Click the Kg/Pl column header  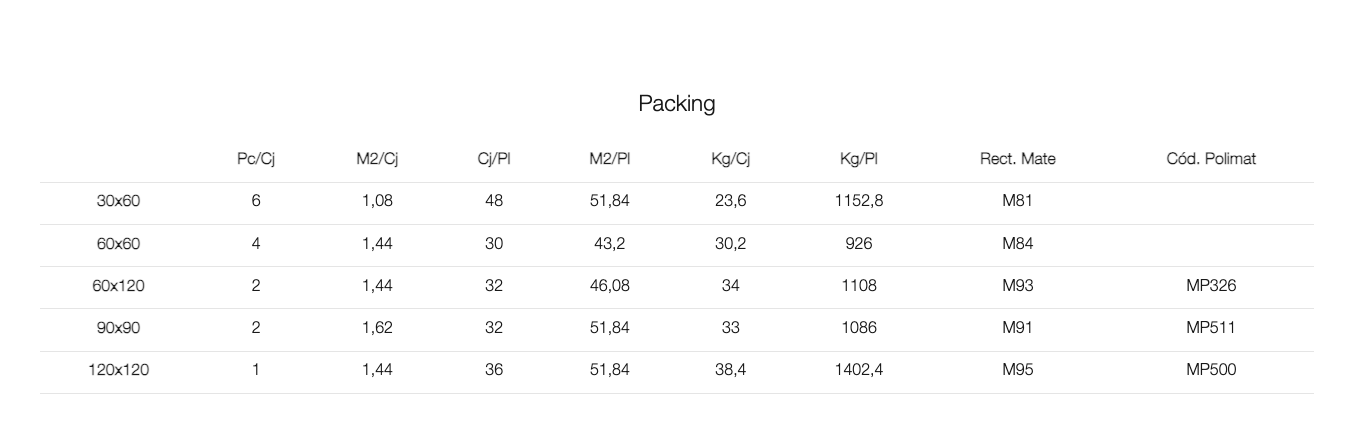[859, 158]
